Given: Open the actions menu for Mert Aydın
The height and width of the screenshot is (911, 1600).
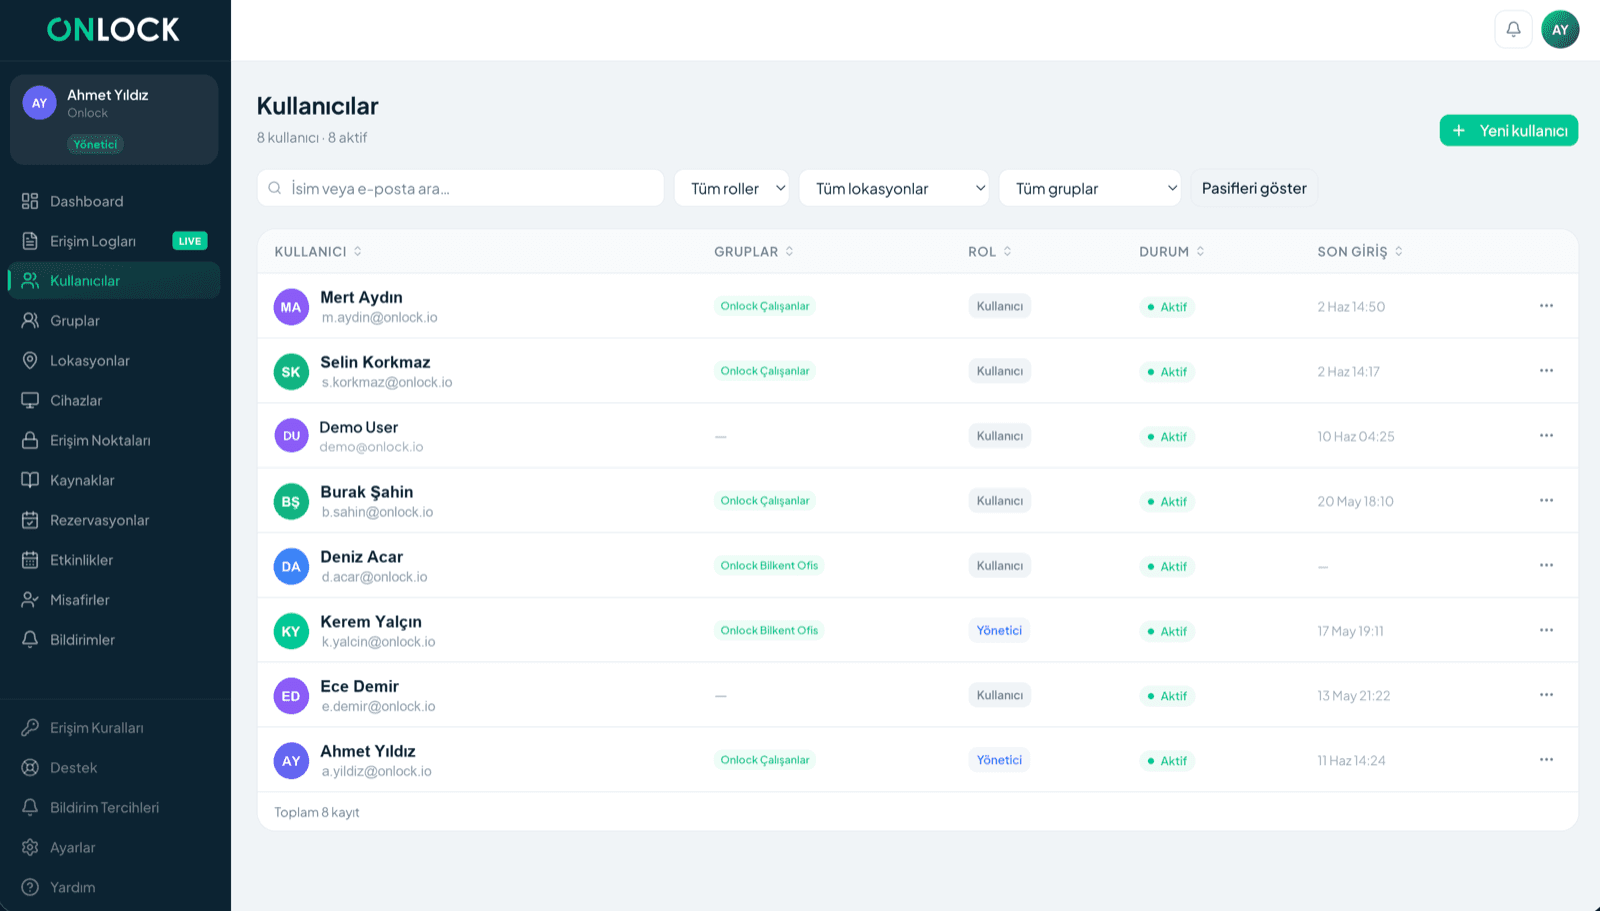Looking at the screenshot, I should pos(1546,306).
